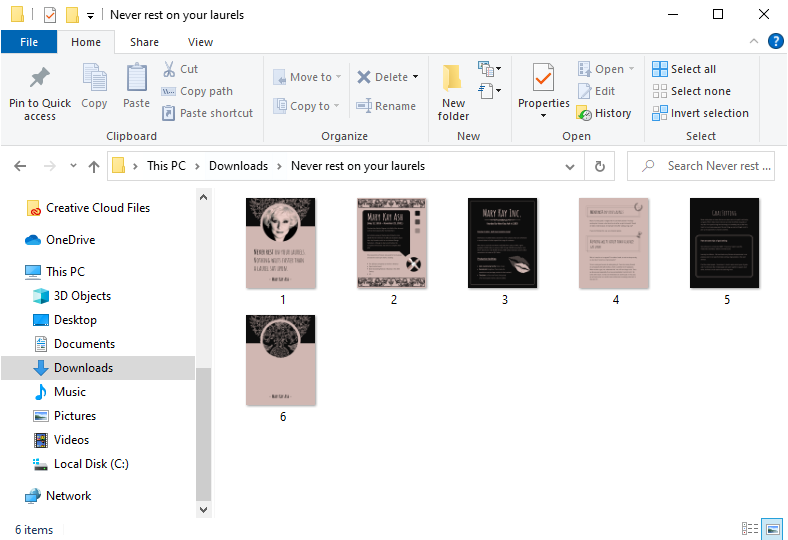Select file thumbnail 1 with portrait
The height and width of the screenshot is (540, 788).
pyautogui.click(x=281, y=243)
